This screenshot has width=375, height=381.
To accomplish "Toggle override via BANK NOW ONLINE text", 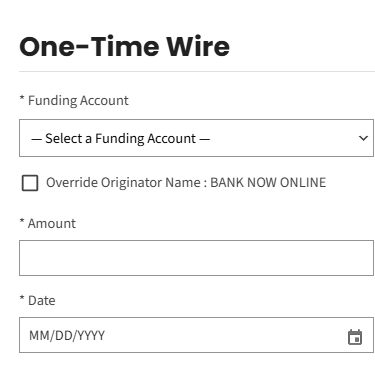I will pos(268,183).
